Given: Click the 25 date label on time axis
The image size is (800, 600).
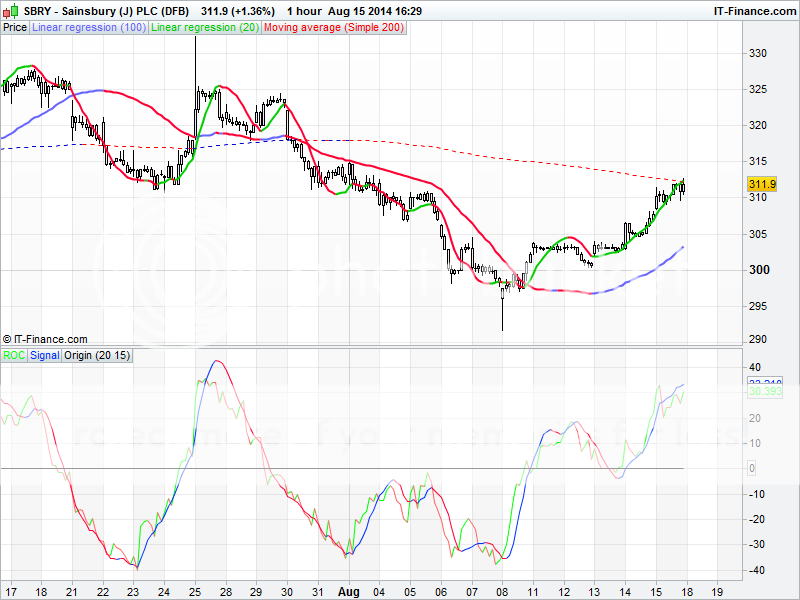Looking at the screenshot, I should 195,592.
